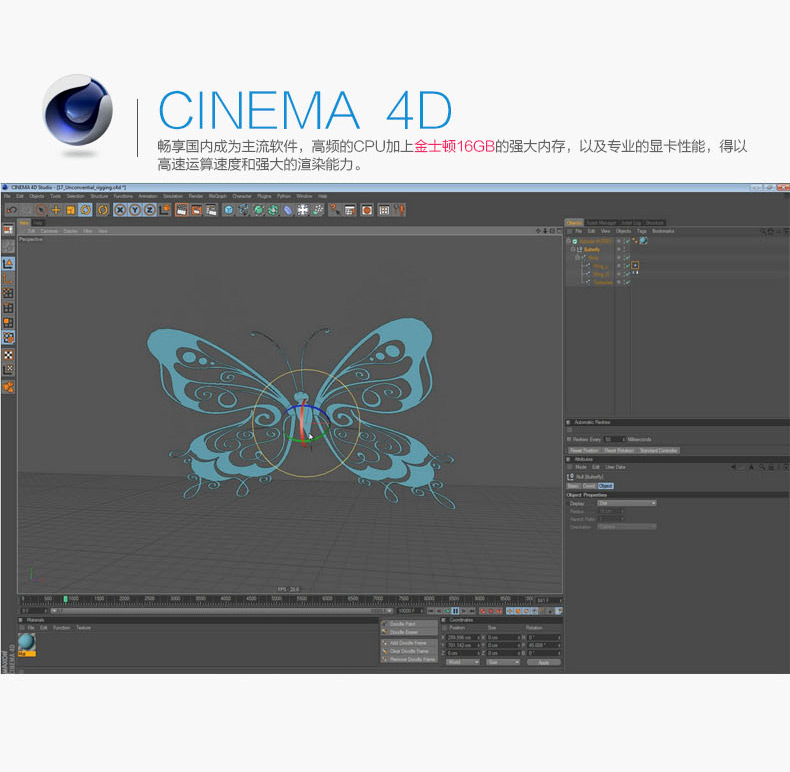Open scene environment objects icon
This screenshot has width=790, height=772.
tap(302, 210)
